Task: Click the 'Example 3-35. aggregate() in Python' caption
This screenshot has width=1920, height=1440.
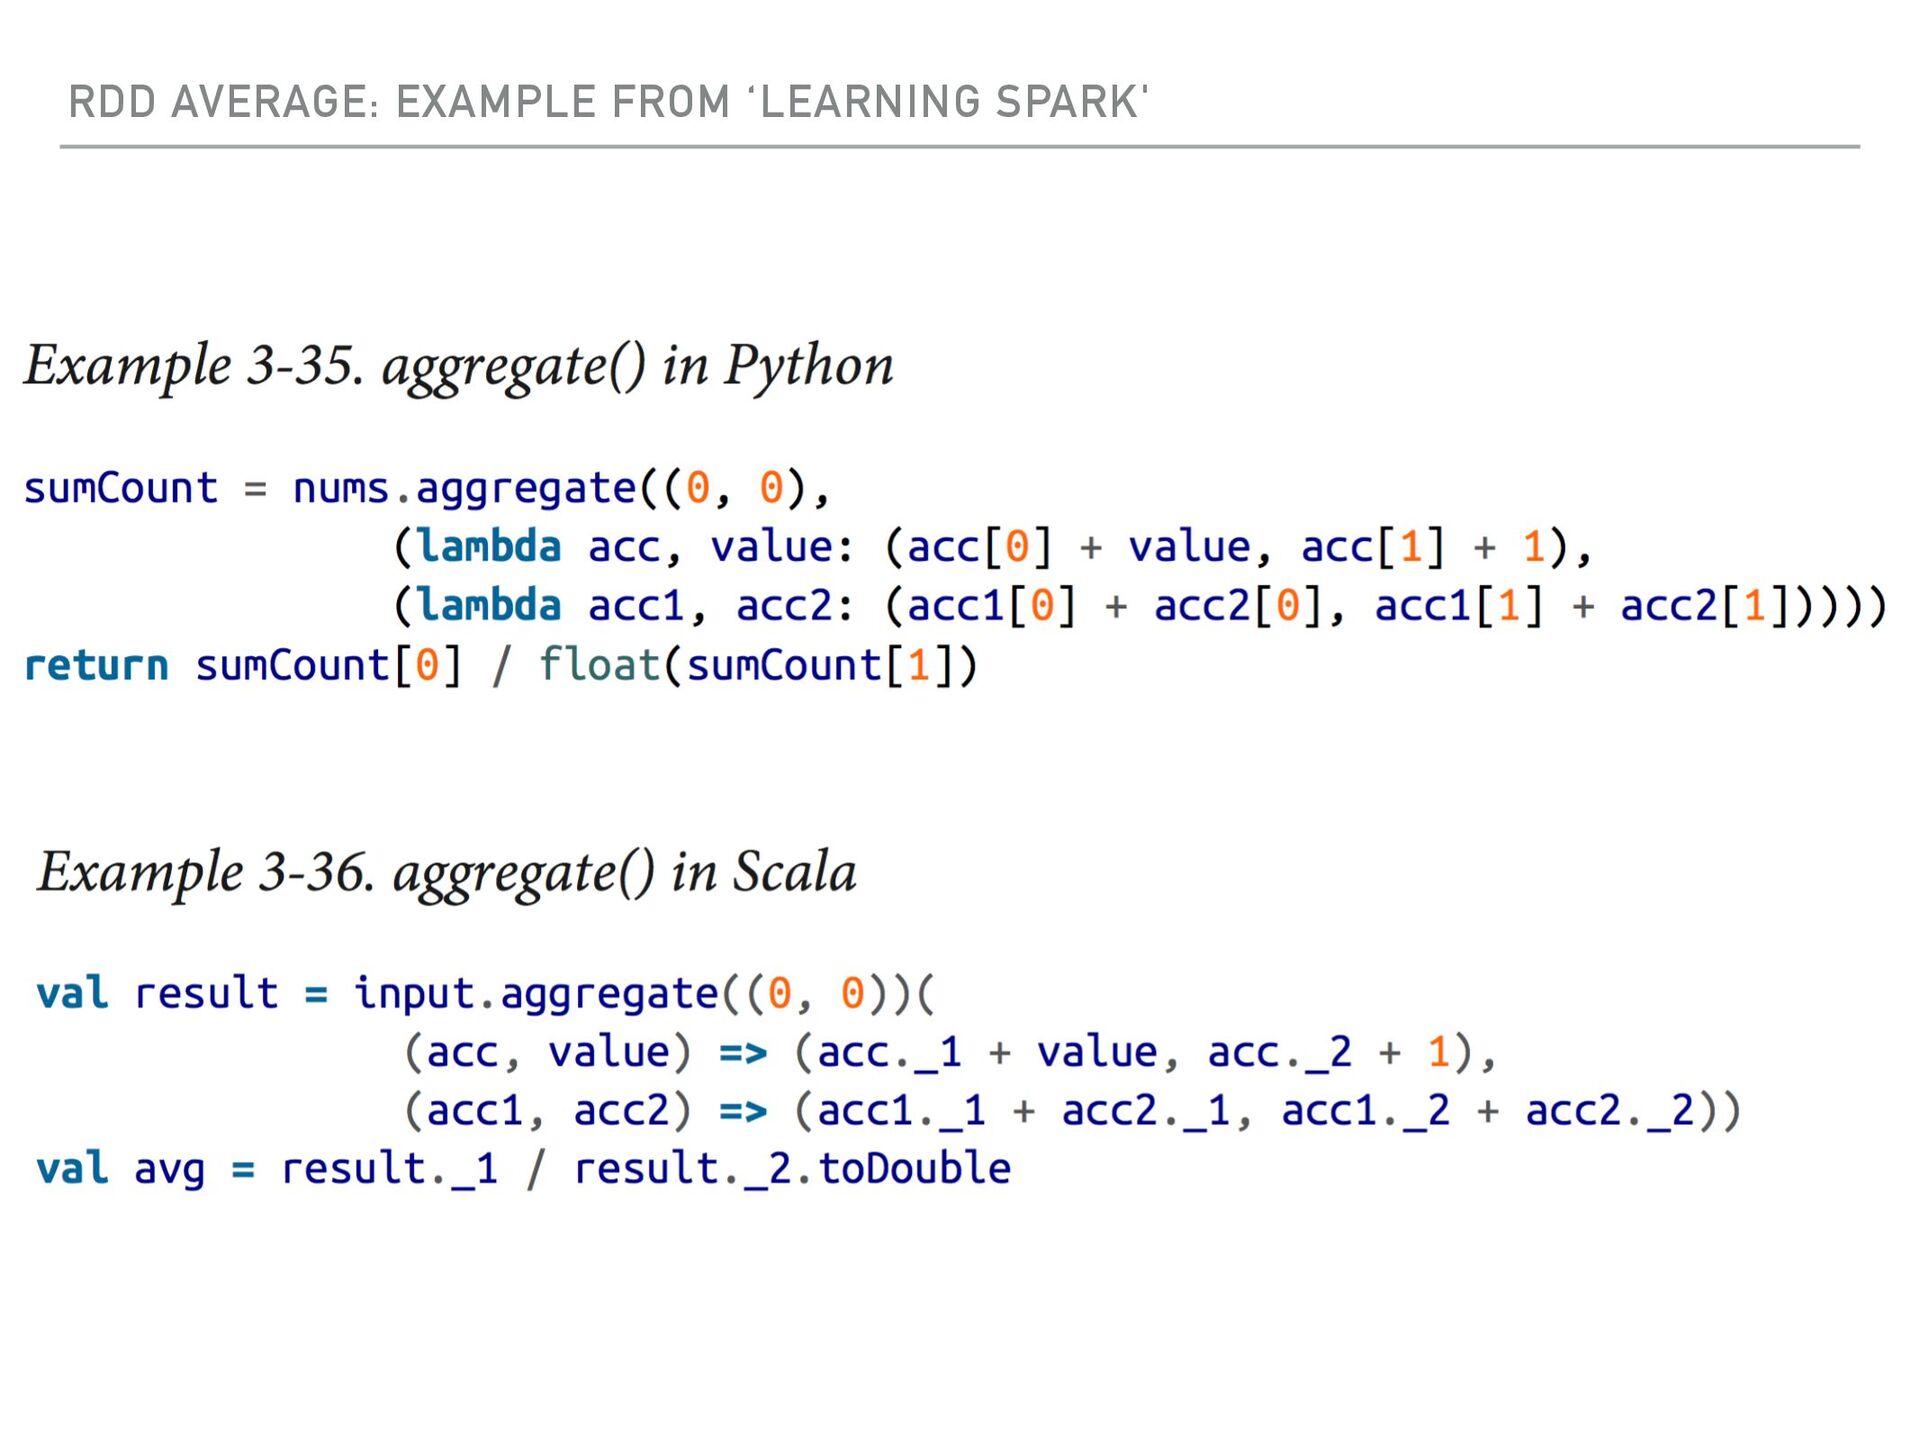Action: [458, 365]
